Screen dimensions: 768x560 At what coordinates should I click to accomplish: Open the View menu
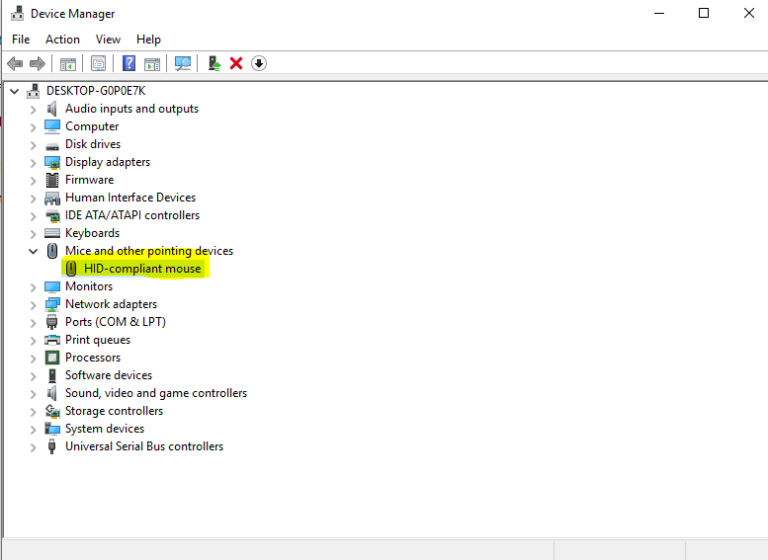pos(108,39)
